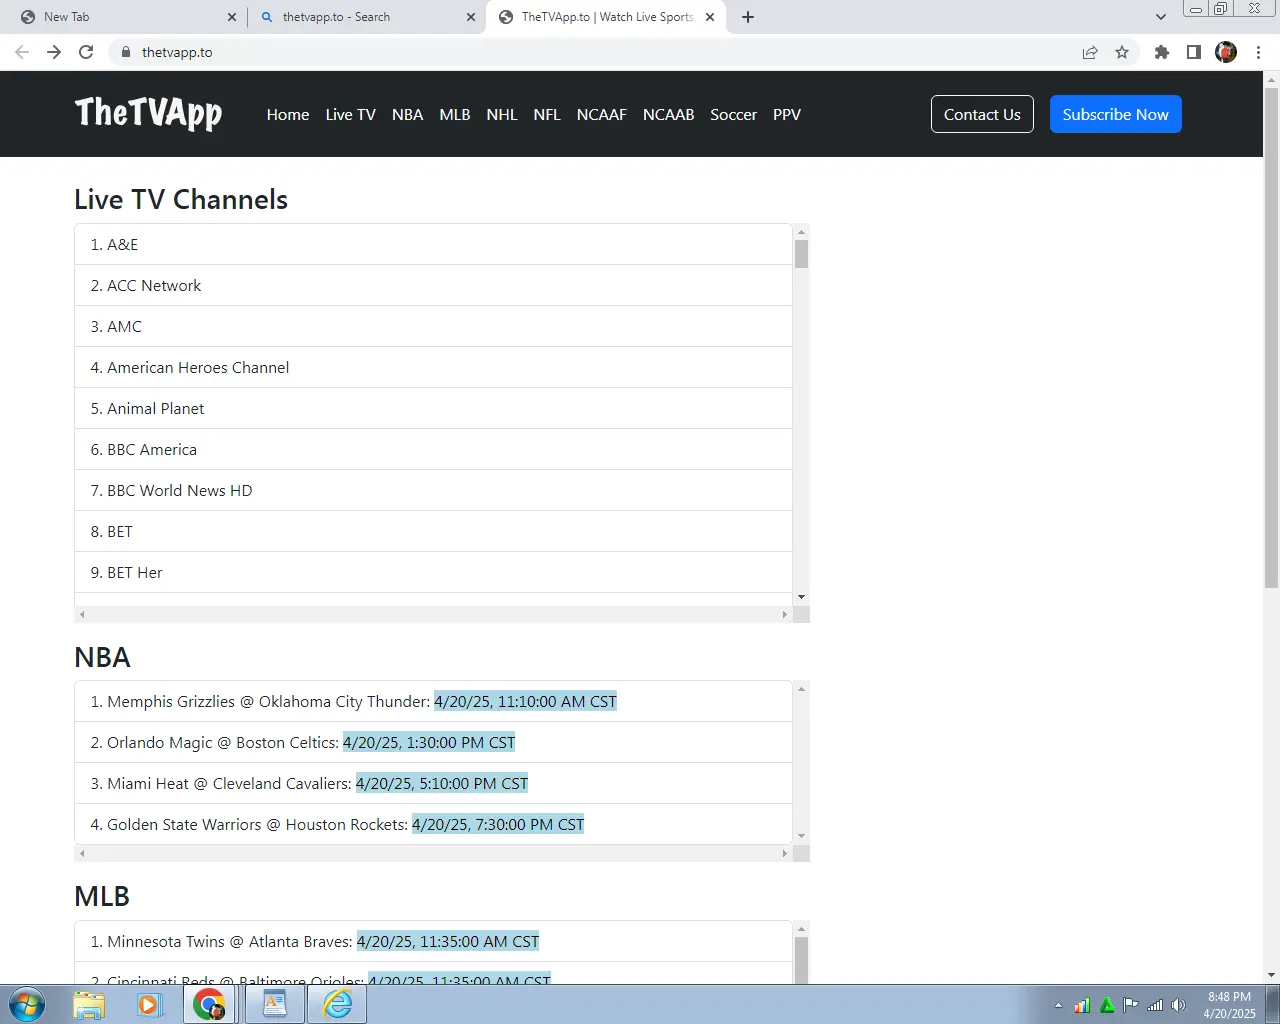Image resolution: width=1280 pixels, height=1024 pixels.
Task: Close the New Tab tab
Action: coord(232,17)
